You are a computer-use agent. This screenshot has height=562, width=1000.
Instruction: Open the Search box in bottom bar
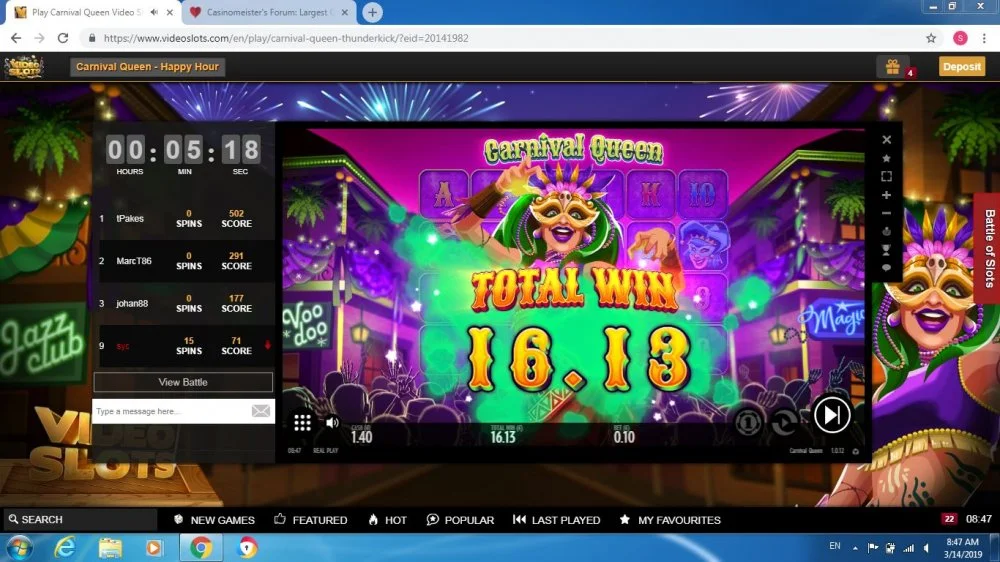[80, 519]
